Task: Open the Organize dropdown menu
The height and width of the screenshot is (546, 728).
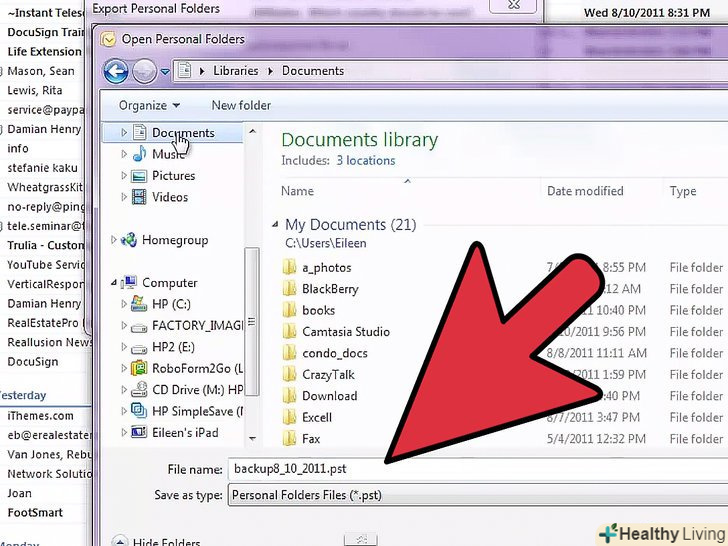Action: pos(149,105)
